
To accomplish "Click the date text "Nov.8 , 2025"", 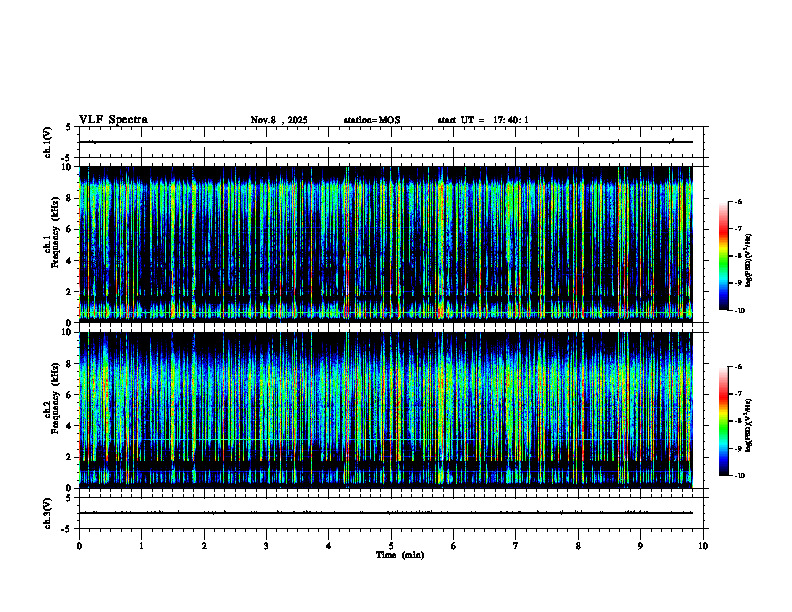I will (279, 120).
